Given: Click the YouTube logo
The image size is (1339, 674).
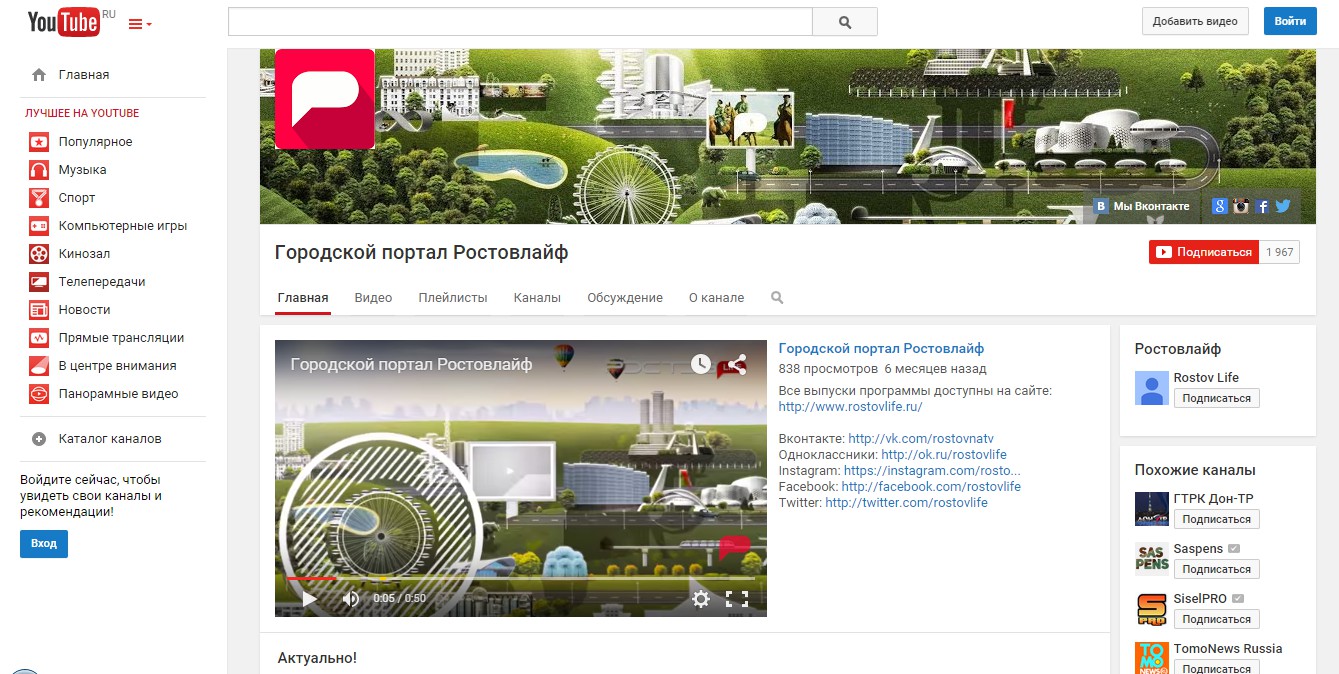Looking at the screenshot, I should [x=63, y=22].
